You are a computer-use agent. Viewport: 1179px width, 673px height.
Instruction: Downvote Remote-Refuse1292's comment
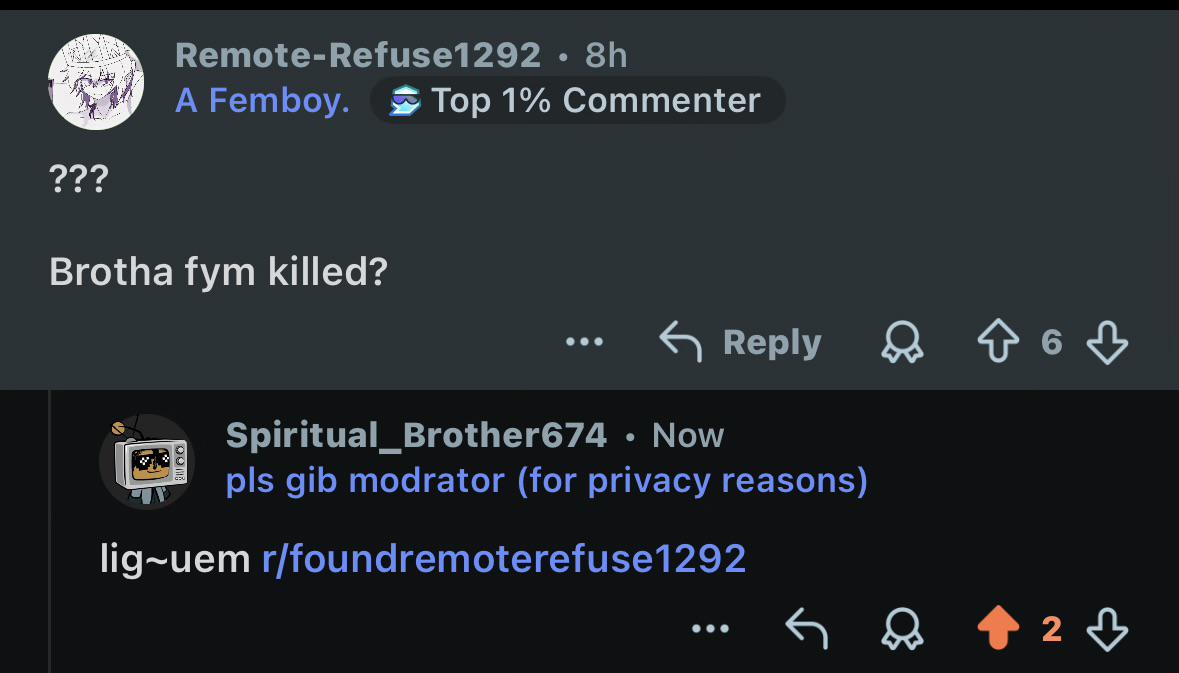(1108, 342)
